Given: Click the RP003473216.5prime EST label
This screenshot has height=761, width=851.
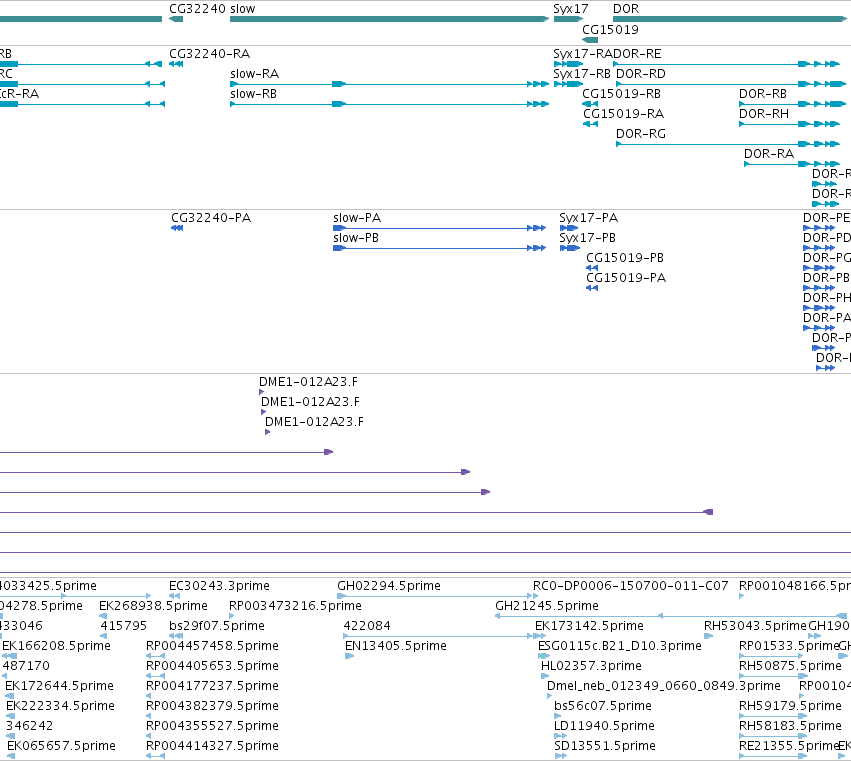Looking at the screenshot, I should coord(295,606).
